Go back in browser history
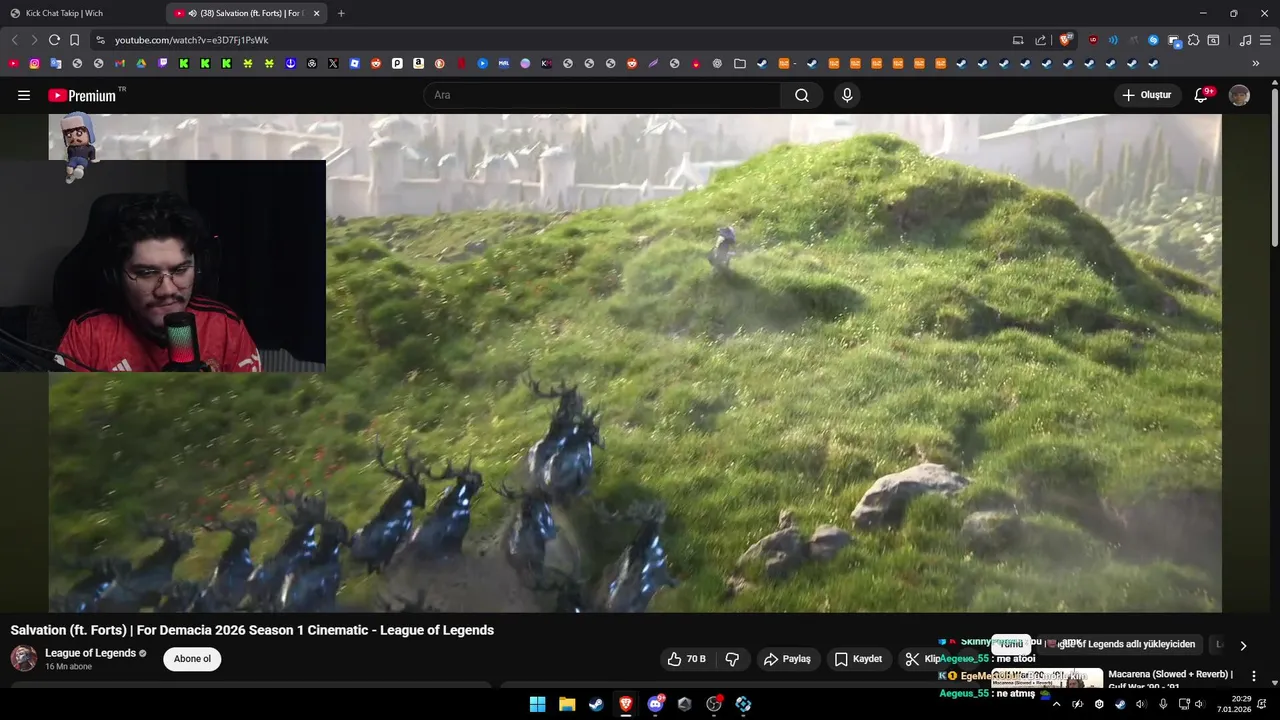 [14, 40]
